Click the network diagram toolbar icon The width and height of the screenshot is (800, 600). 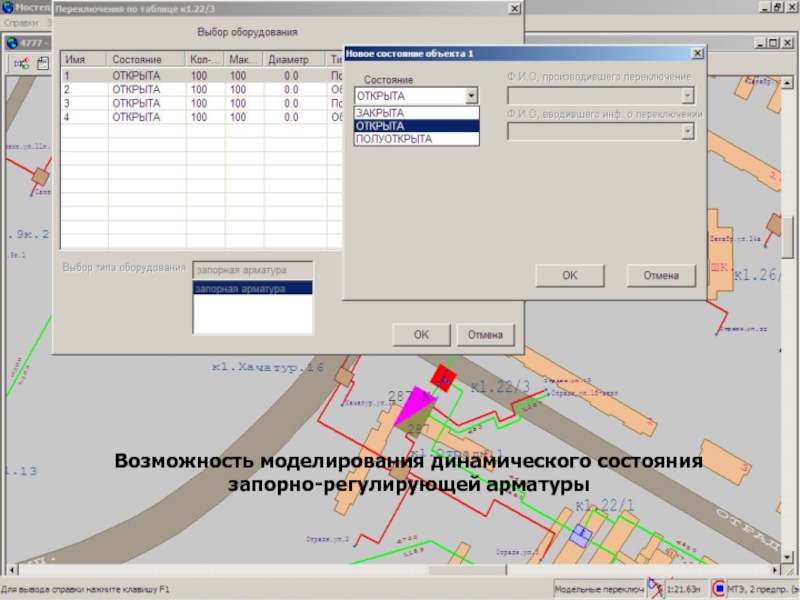tap(20, 64)
